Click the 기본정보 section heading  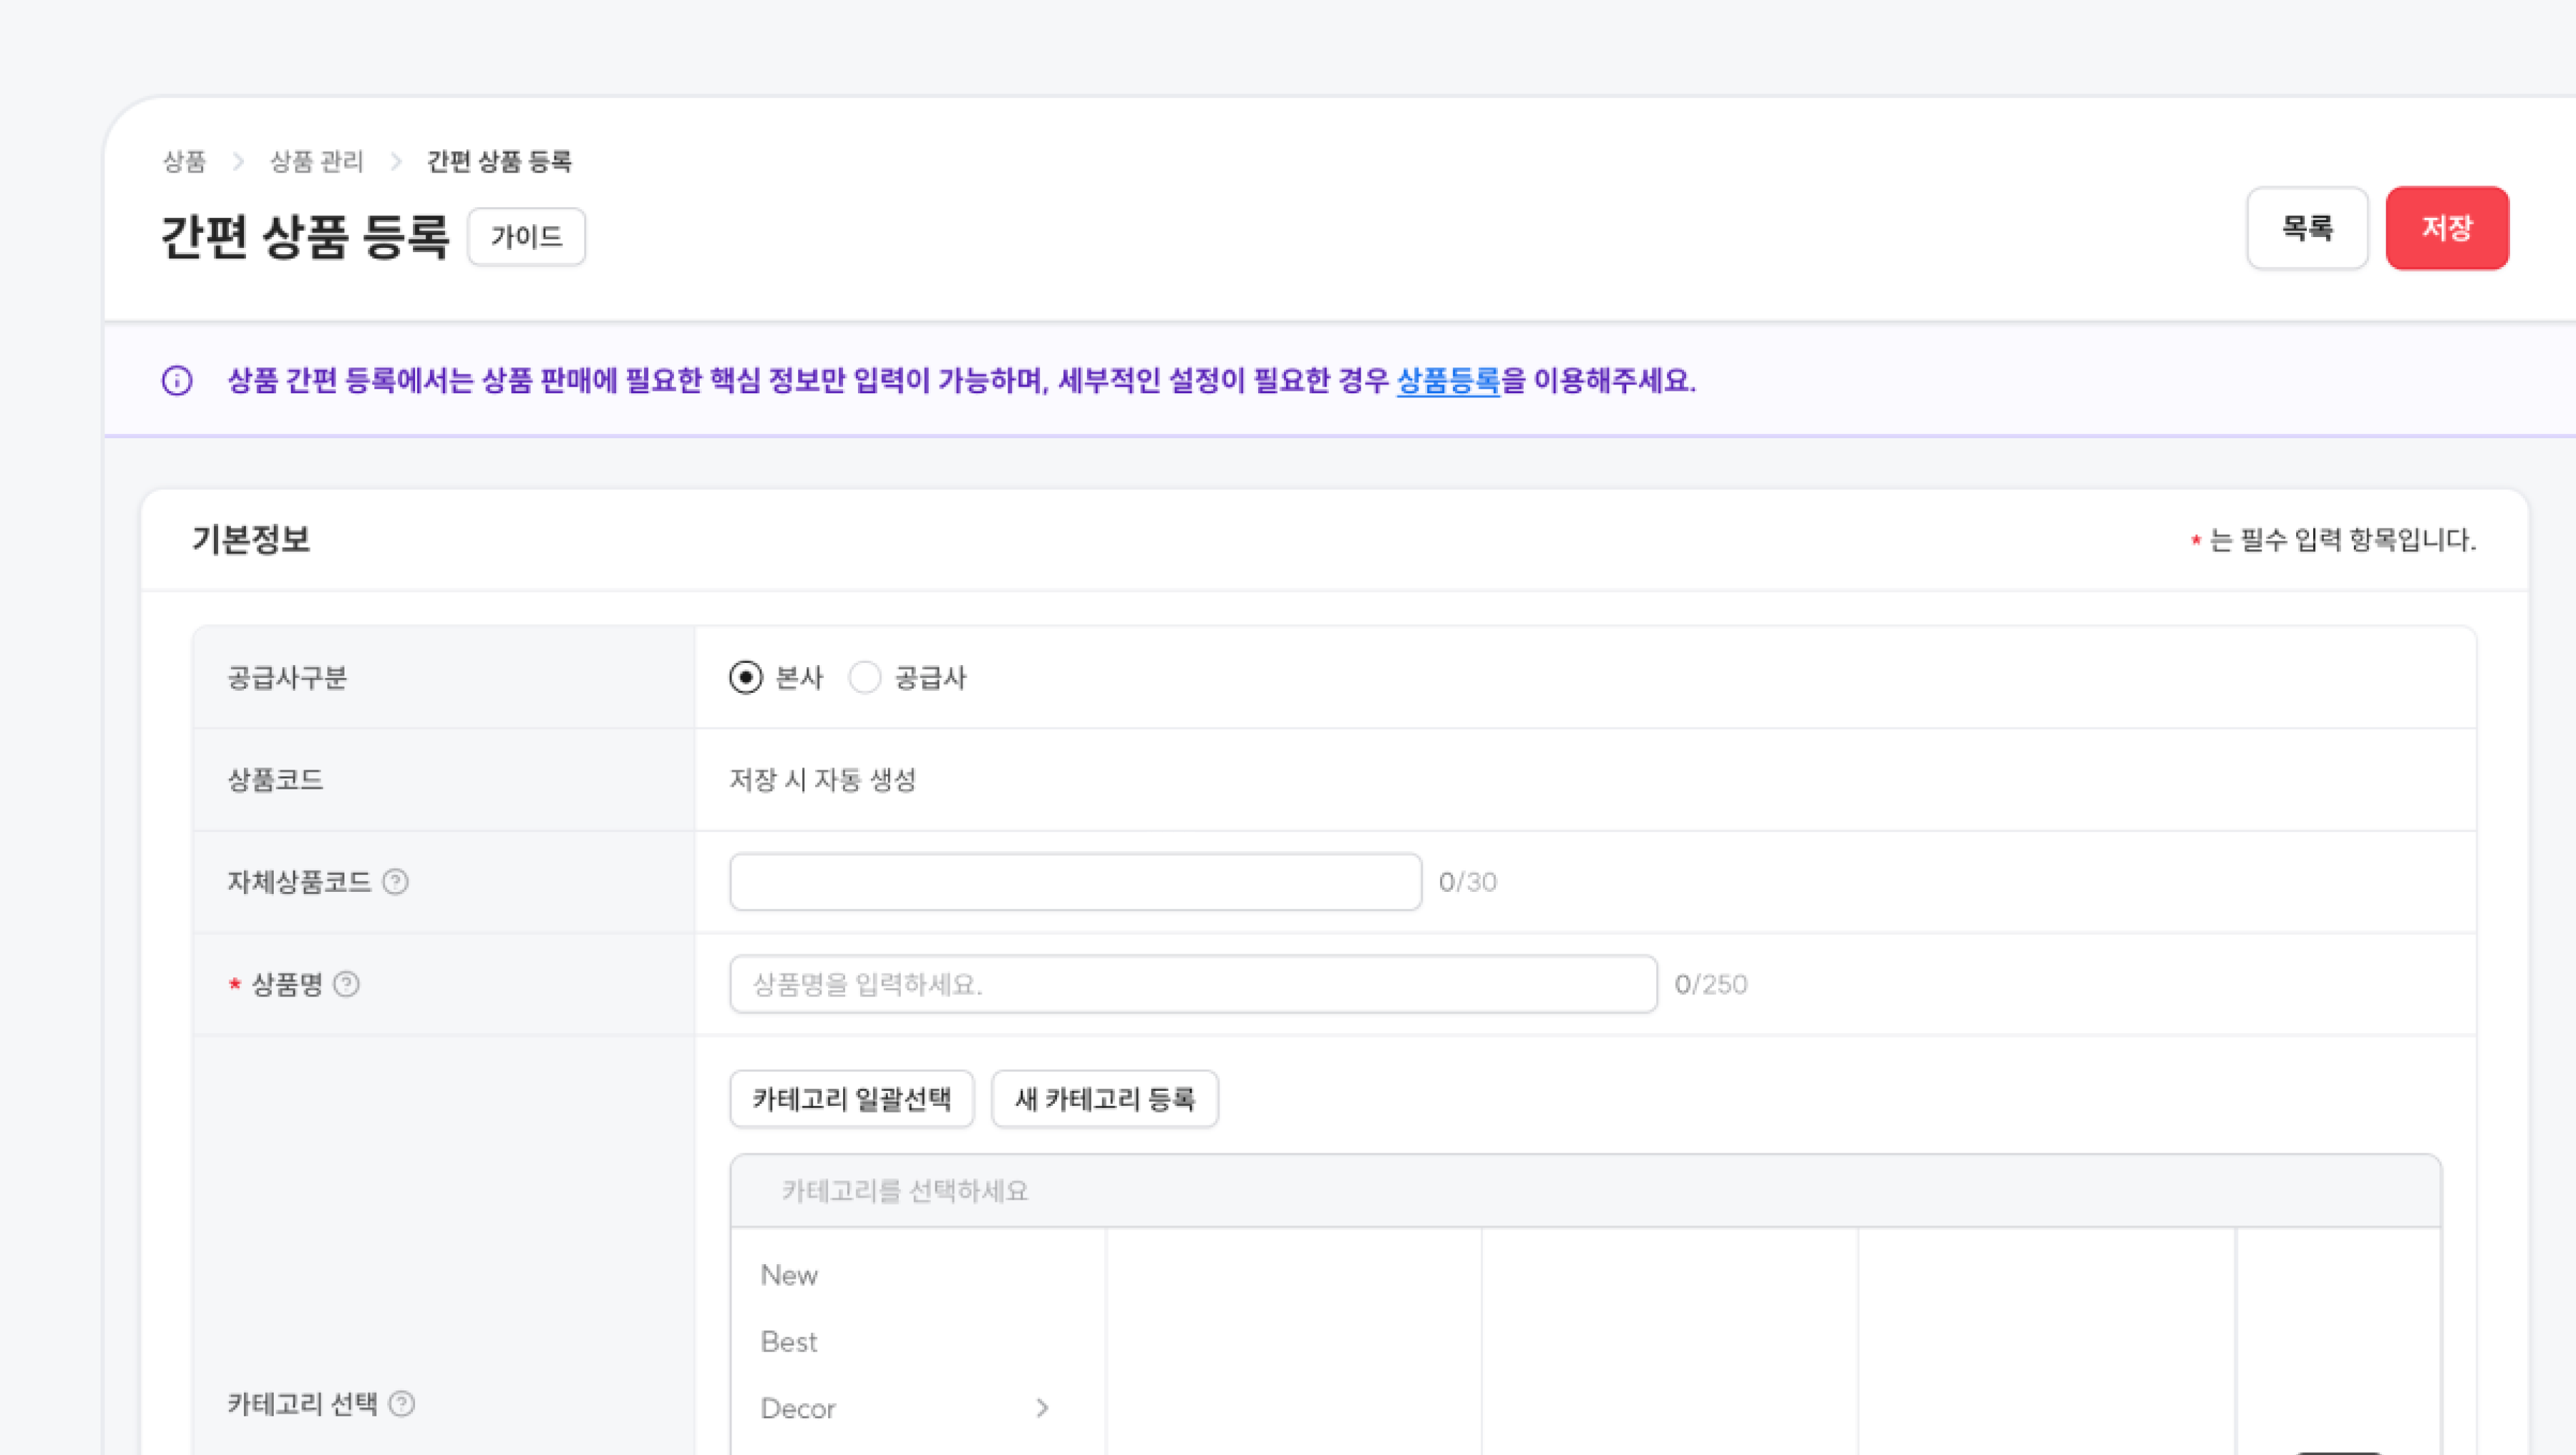251,540
